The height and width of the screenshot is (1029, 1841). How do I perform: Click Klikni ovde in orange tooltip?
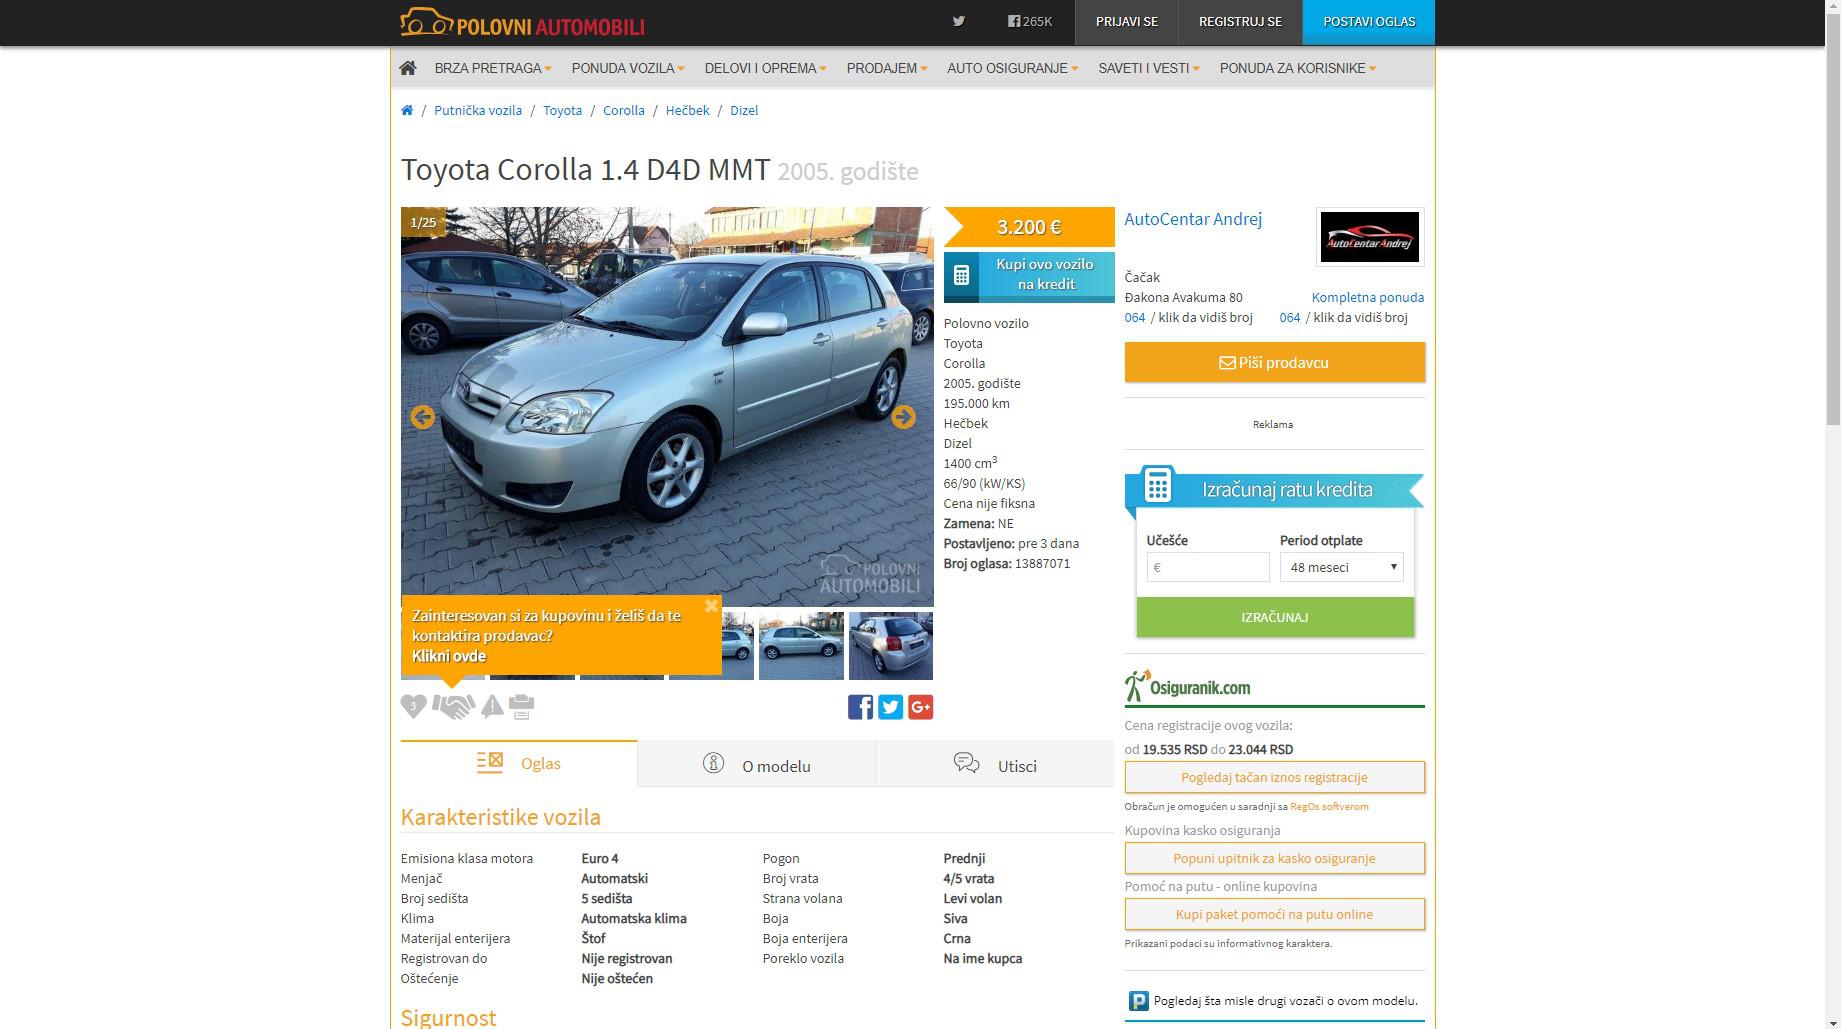pos(449,656)
